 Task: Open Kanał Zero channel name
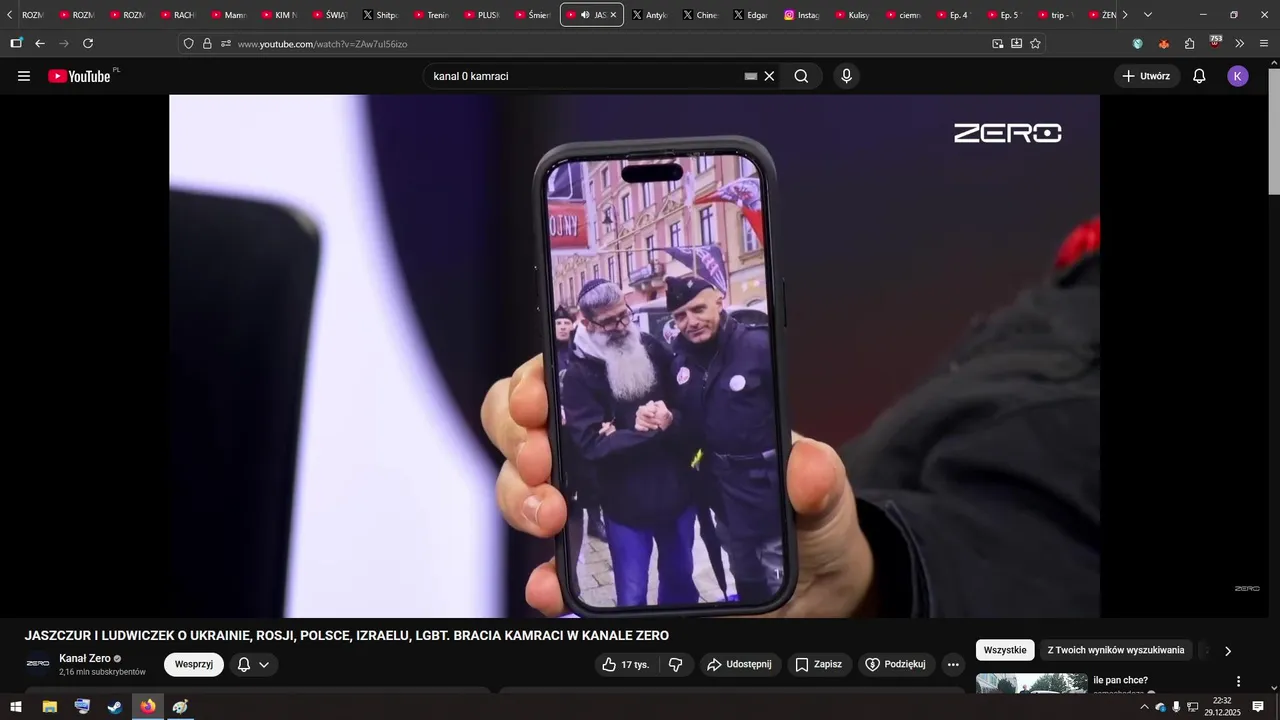[85, 658]
